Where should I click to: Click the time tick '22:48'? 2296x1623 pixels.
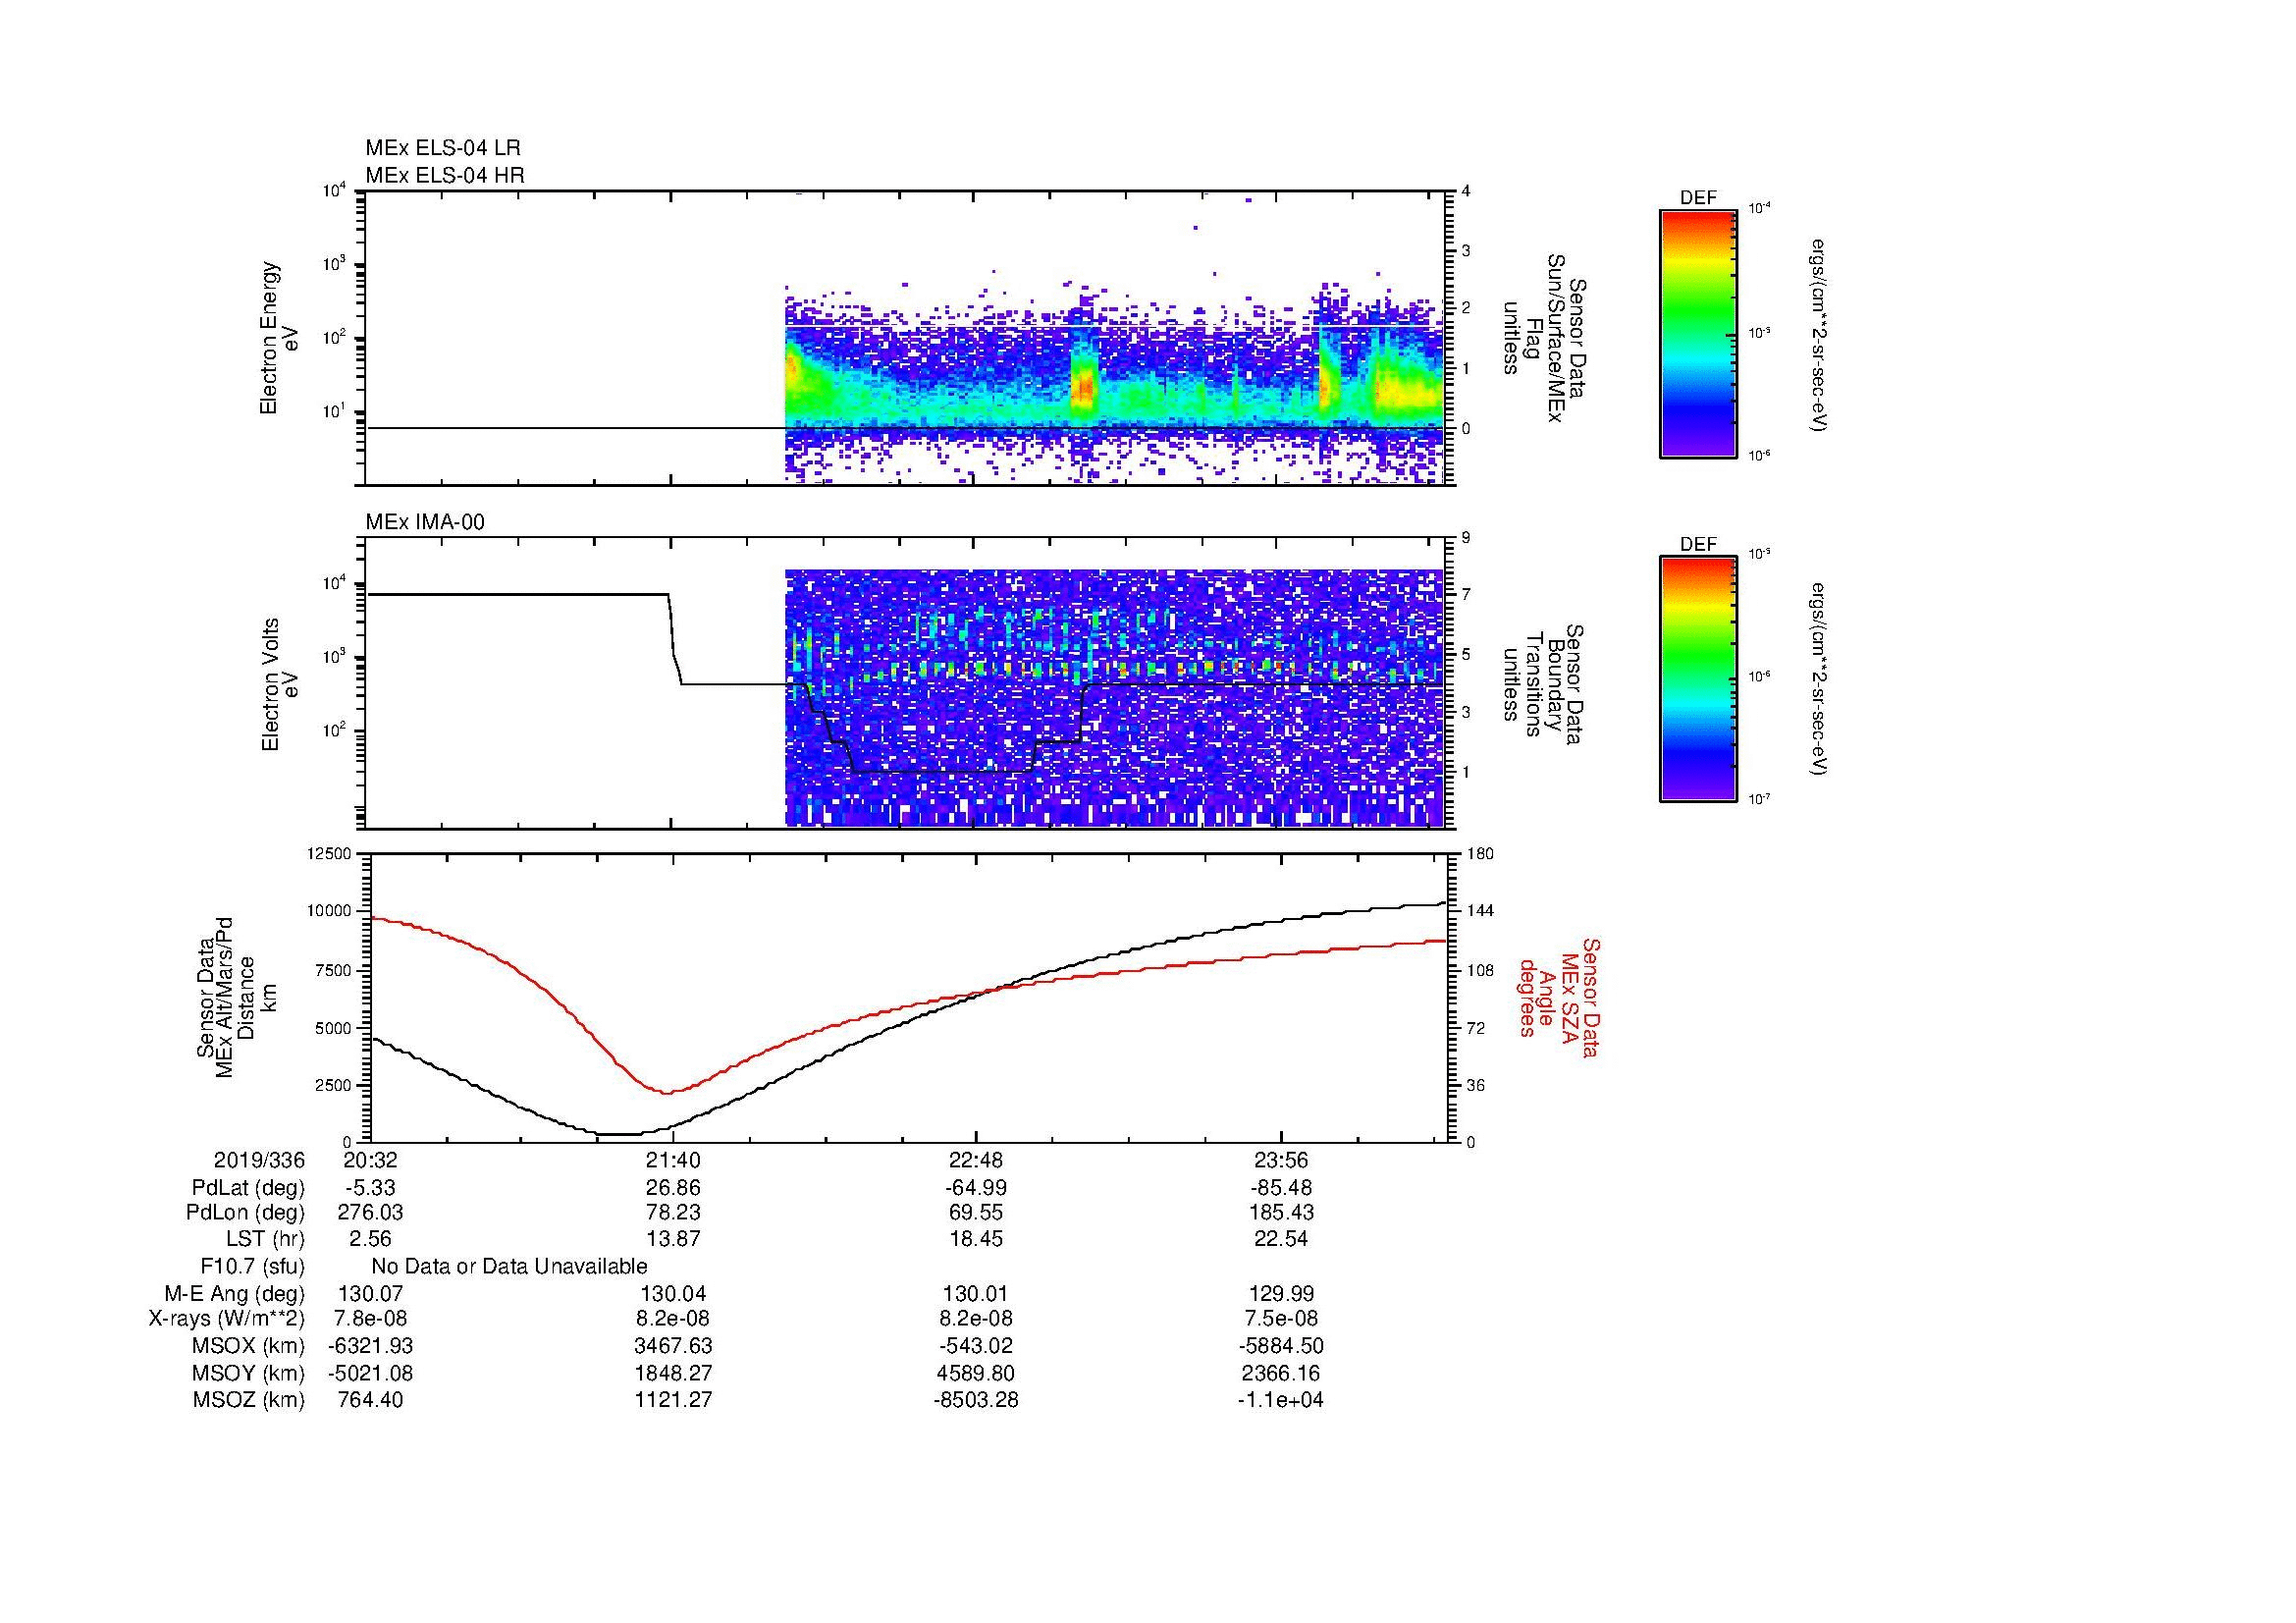click(976, 1161)
